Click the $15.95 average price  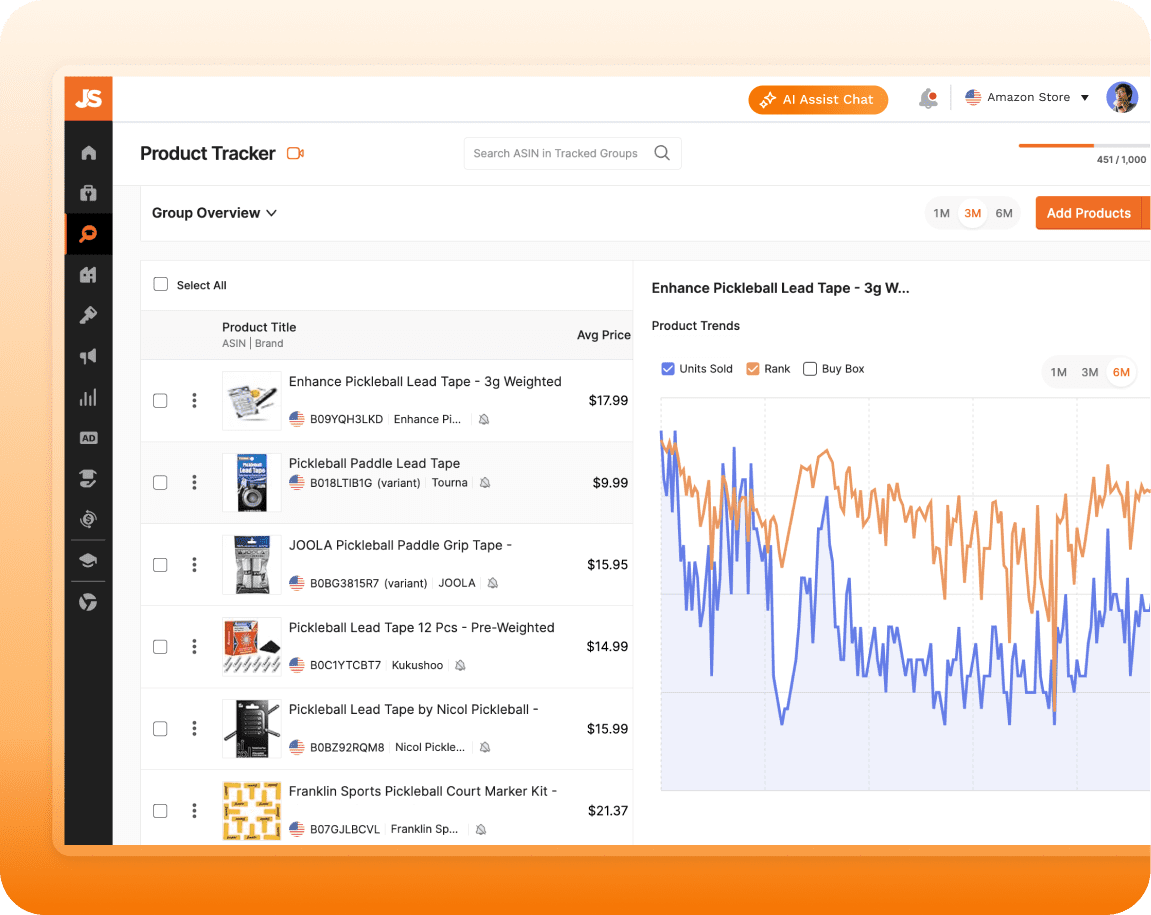point(607,565)
